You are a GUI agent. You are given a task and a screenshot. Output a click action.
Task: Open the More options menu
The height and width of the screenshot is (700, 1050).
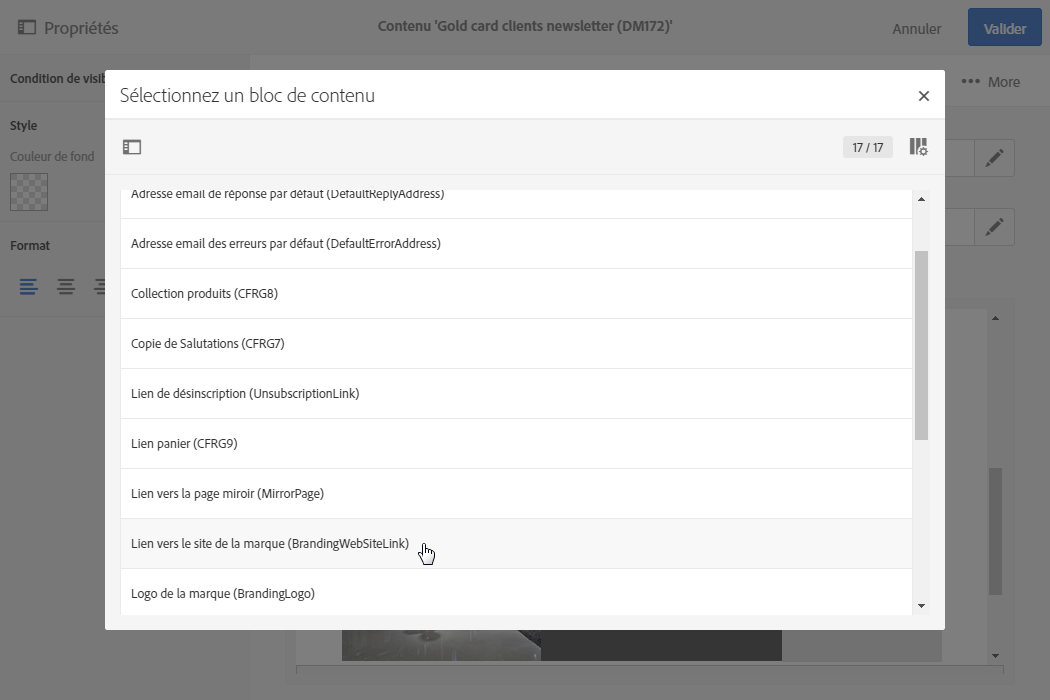coord(990,82)
